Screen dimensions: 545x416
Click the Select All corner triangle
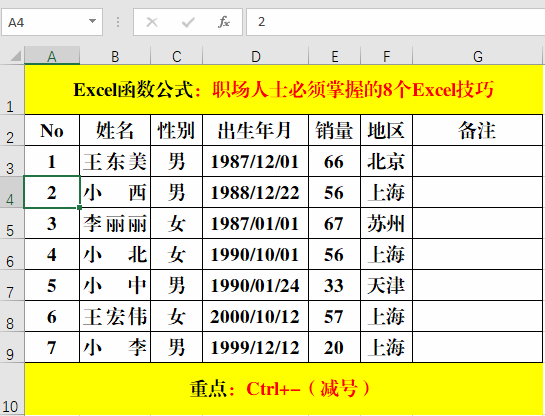[x=16, y=56]
